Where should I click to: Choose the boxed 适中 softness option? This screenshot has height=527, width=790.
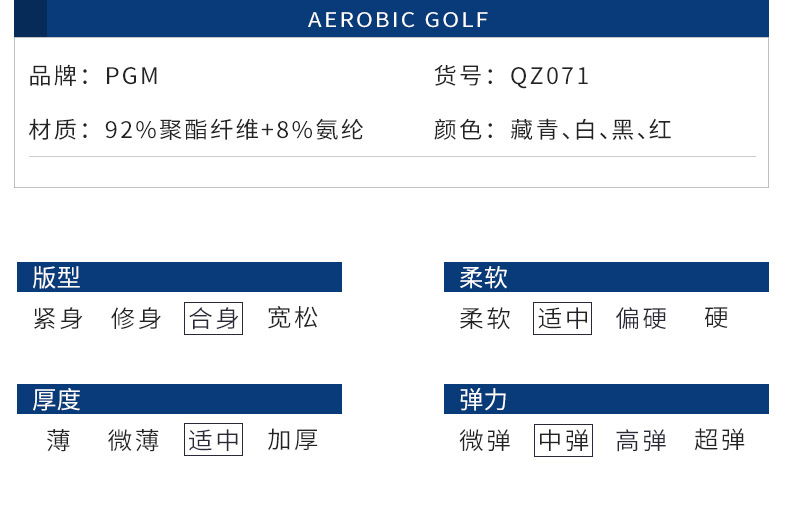pos(563,319)
